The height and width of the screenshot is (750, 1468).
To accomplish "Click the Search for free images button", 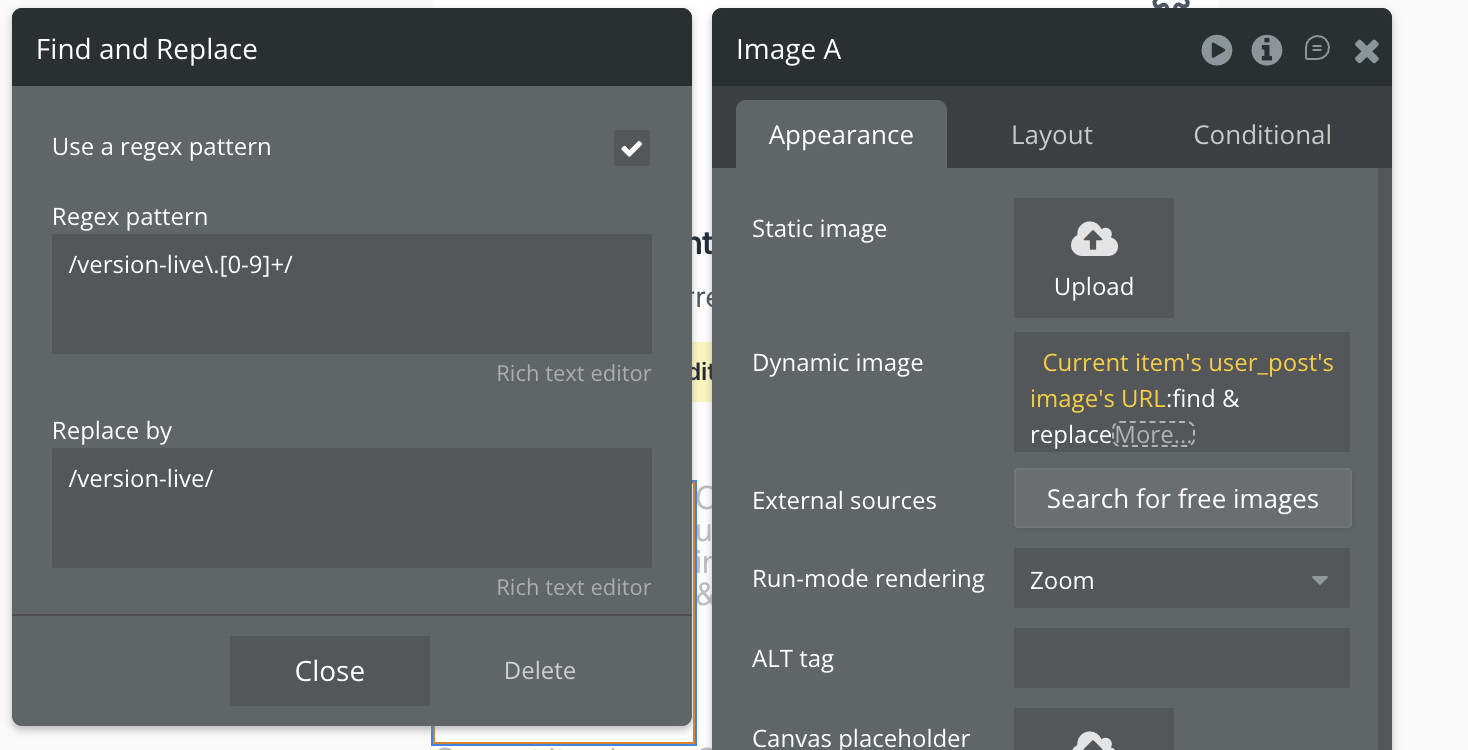I will 1182,498.
